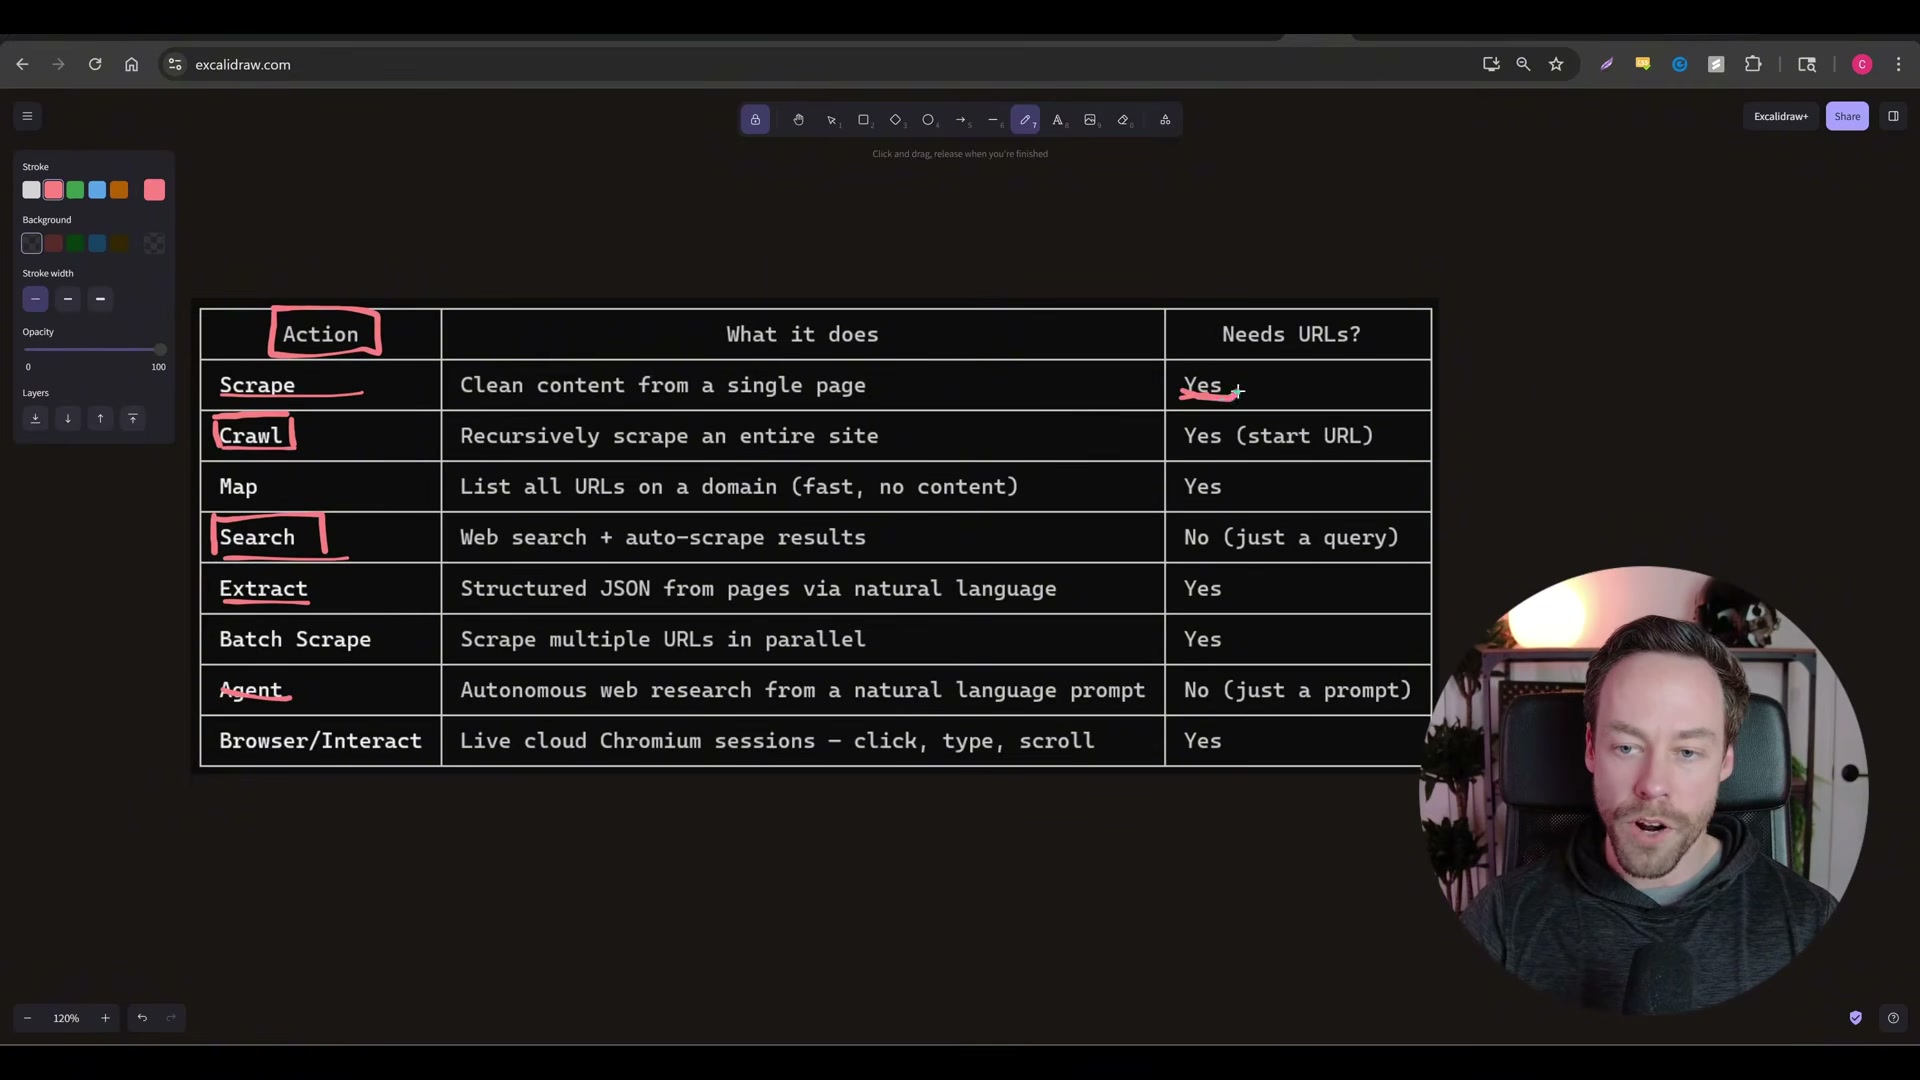Image resolution: width=1920 pixels, height=1080 pixels.
Task: Select the Diamond tool
Action: click(x=897, y=119)
